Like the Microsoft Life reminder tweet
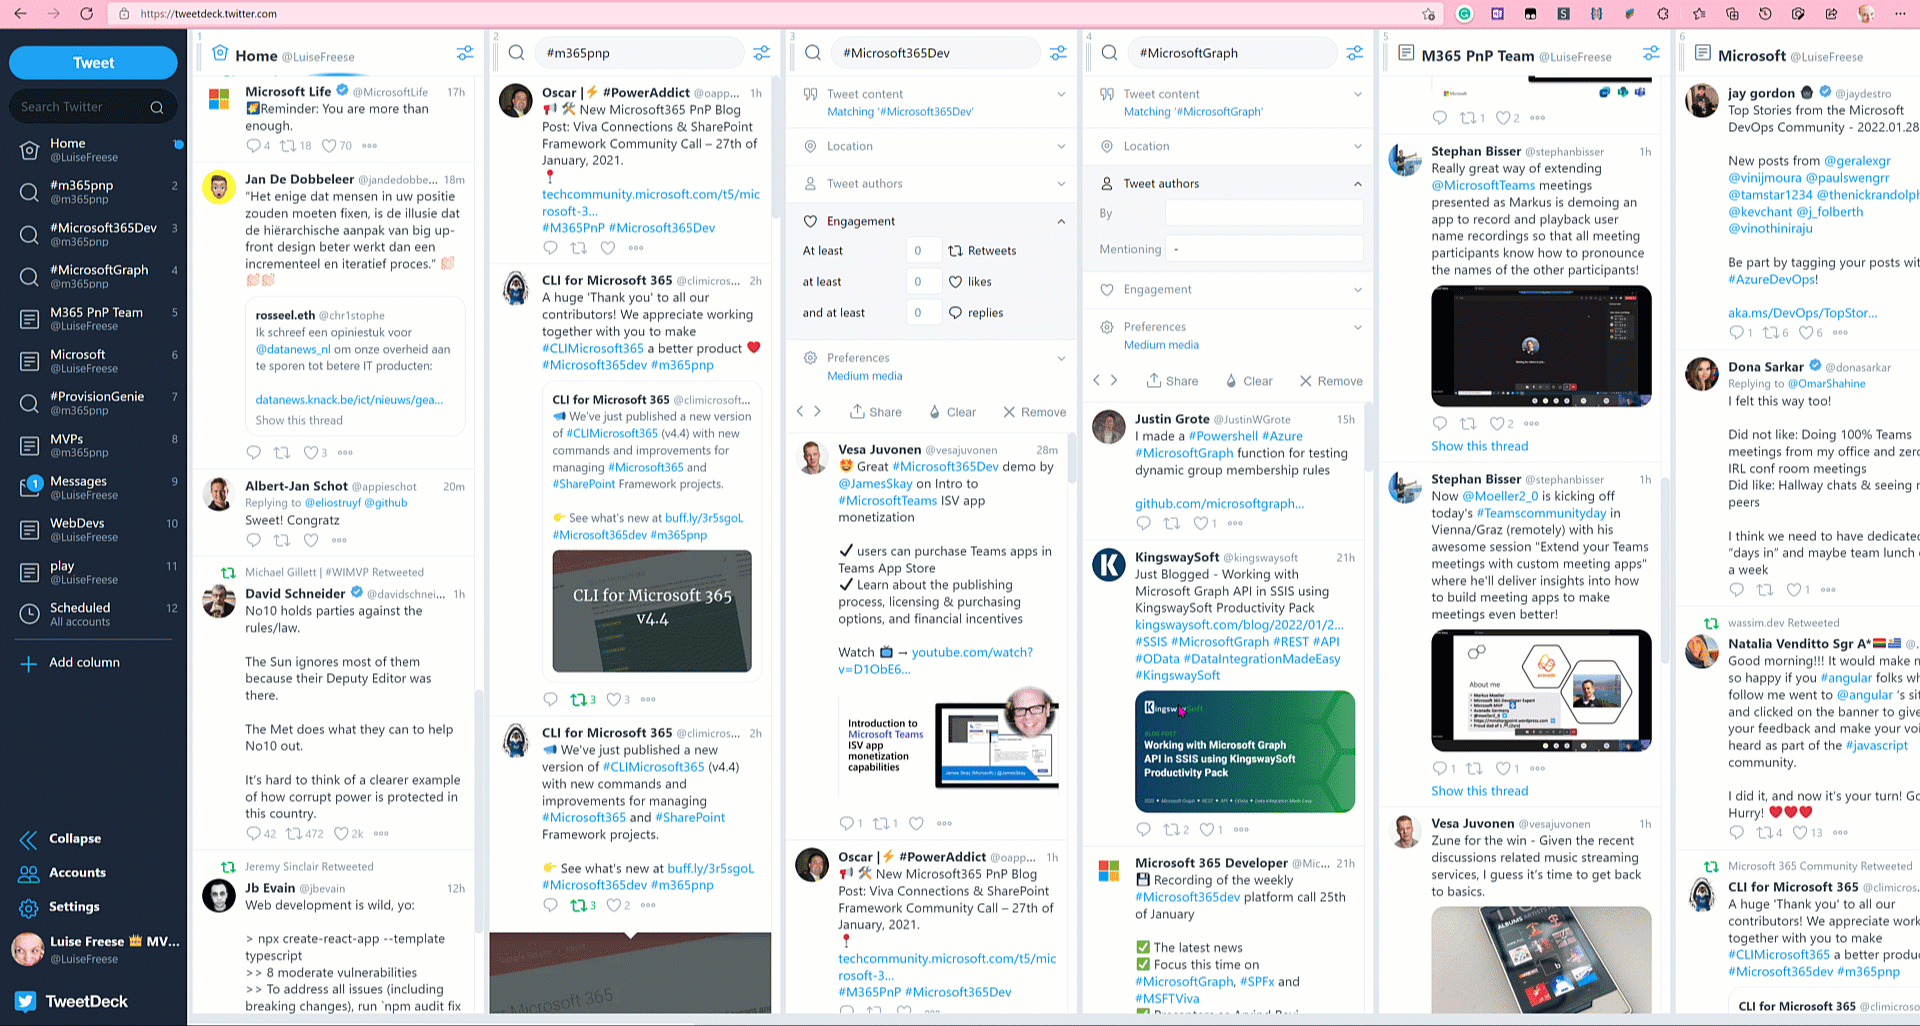Screen dimensions: 1920x1026 point(329,146)
